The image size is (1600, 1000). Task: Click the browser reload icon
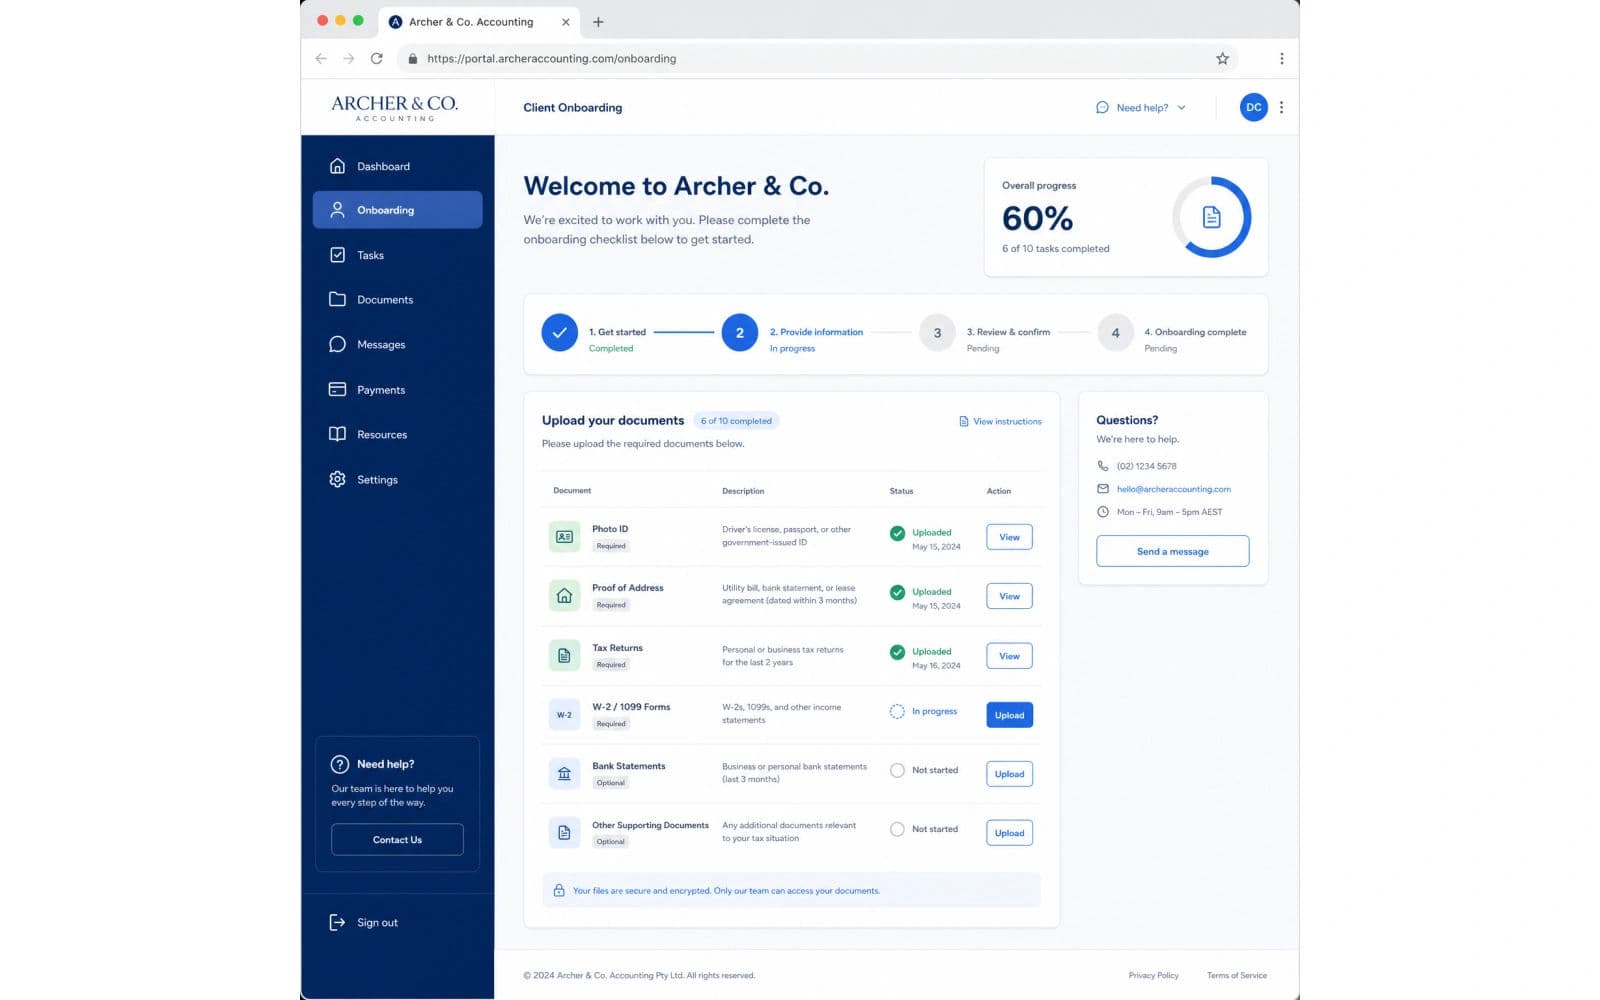pos(376,59)
